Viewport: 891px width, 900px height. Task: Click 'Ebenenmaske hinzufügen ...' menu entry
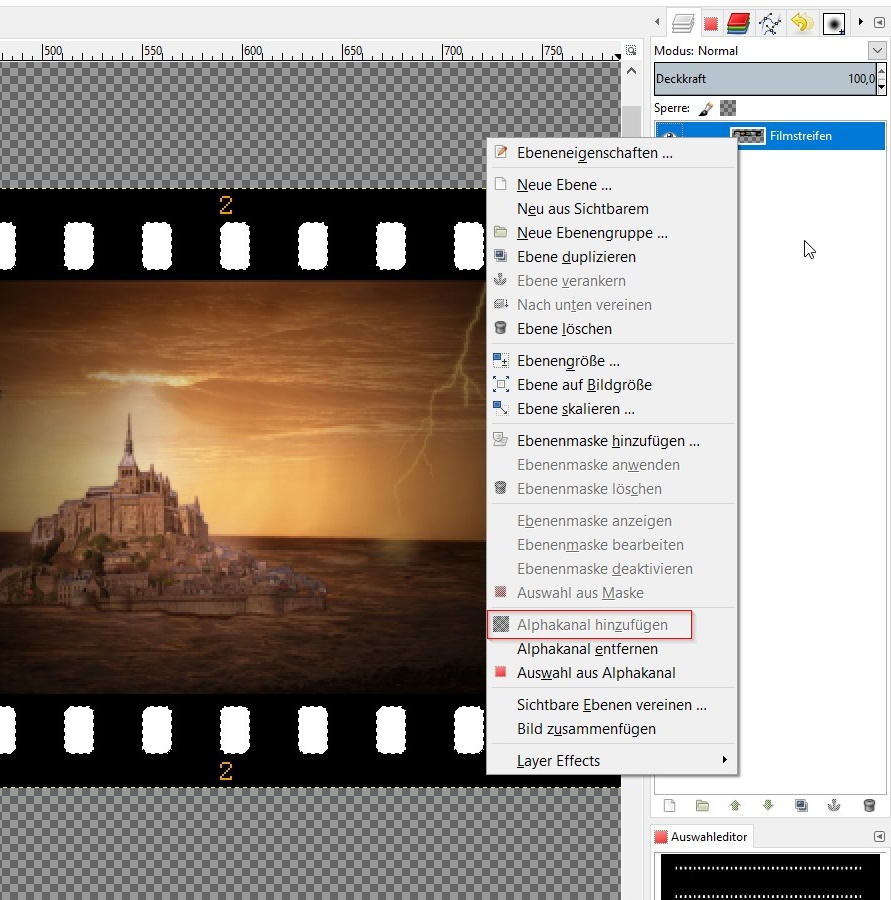(x=608, y=441)
